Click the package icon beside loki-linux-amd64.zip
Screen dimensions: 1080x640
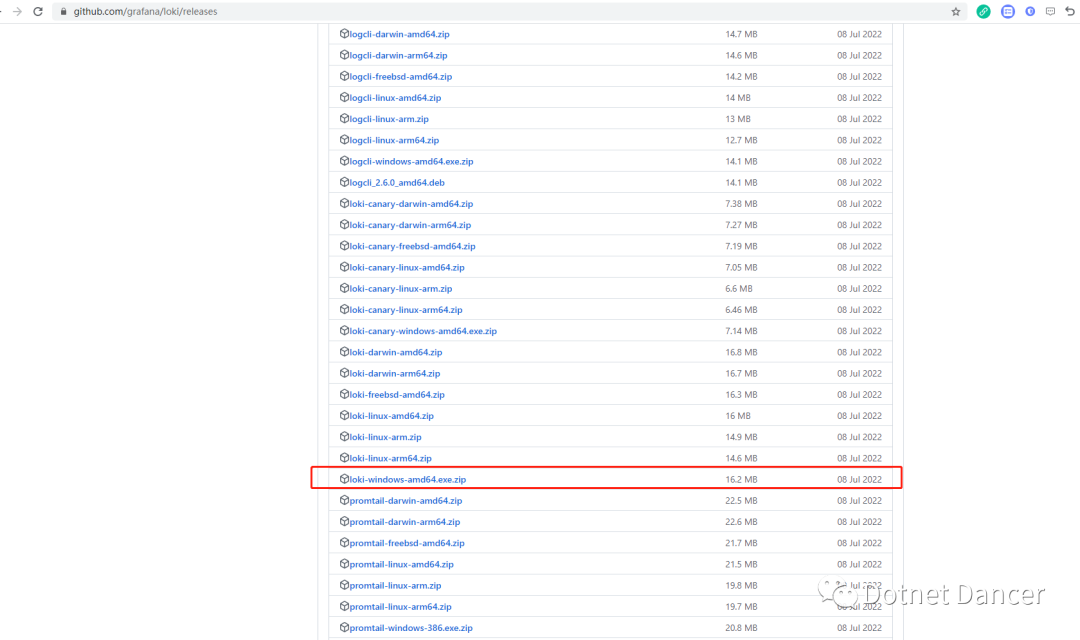point(344,415)
